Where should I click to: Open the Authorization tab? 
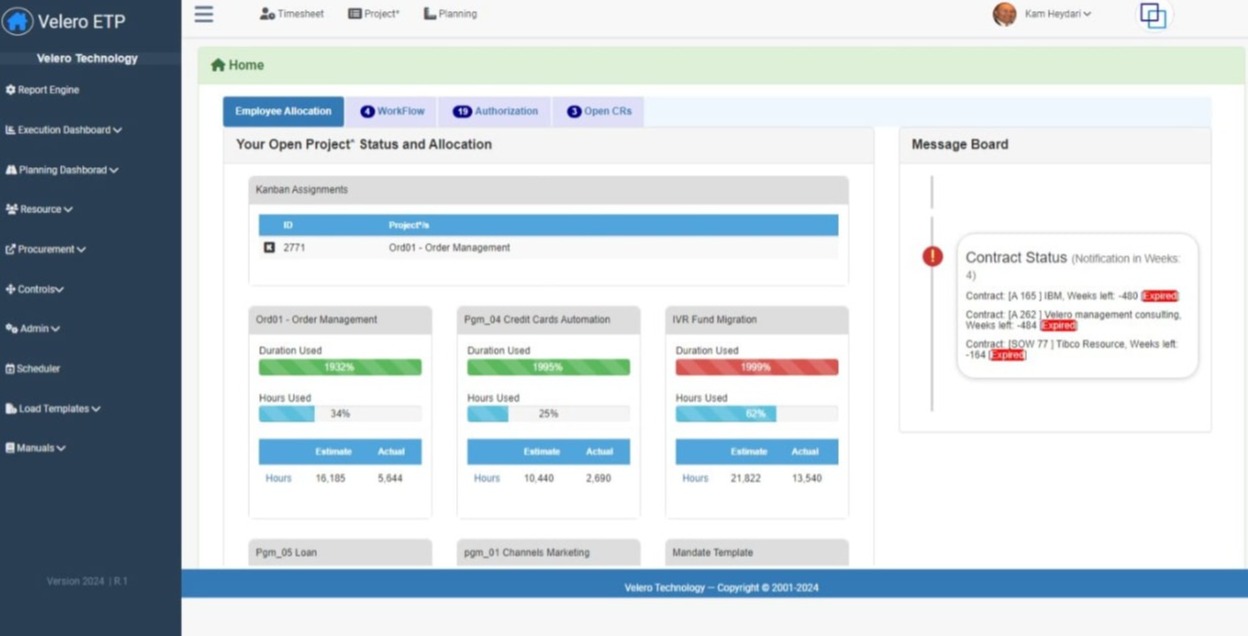(495, 112)
